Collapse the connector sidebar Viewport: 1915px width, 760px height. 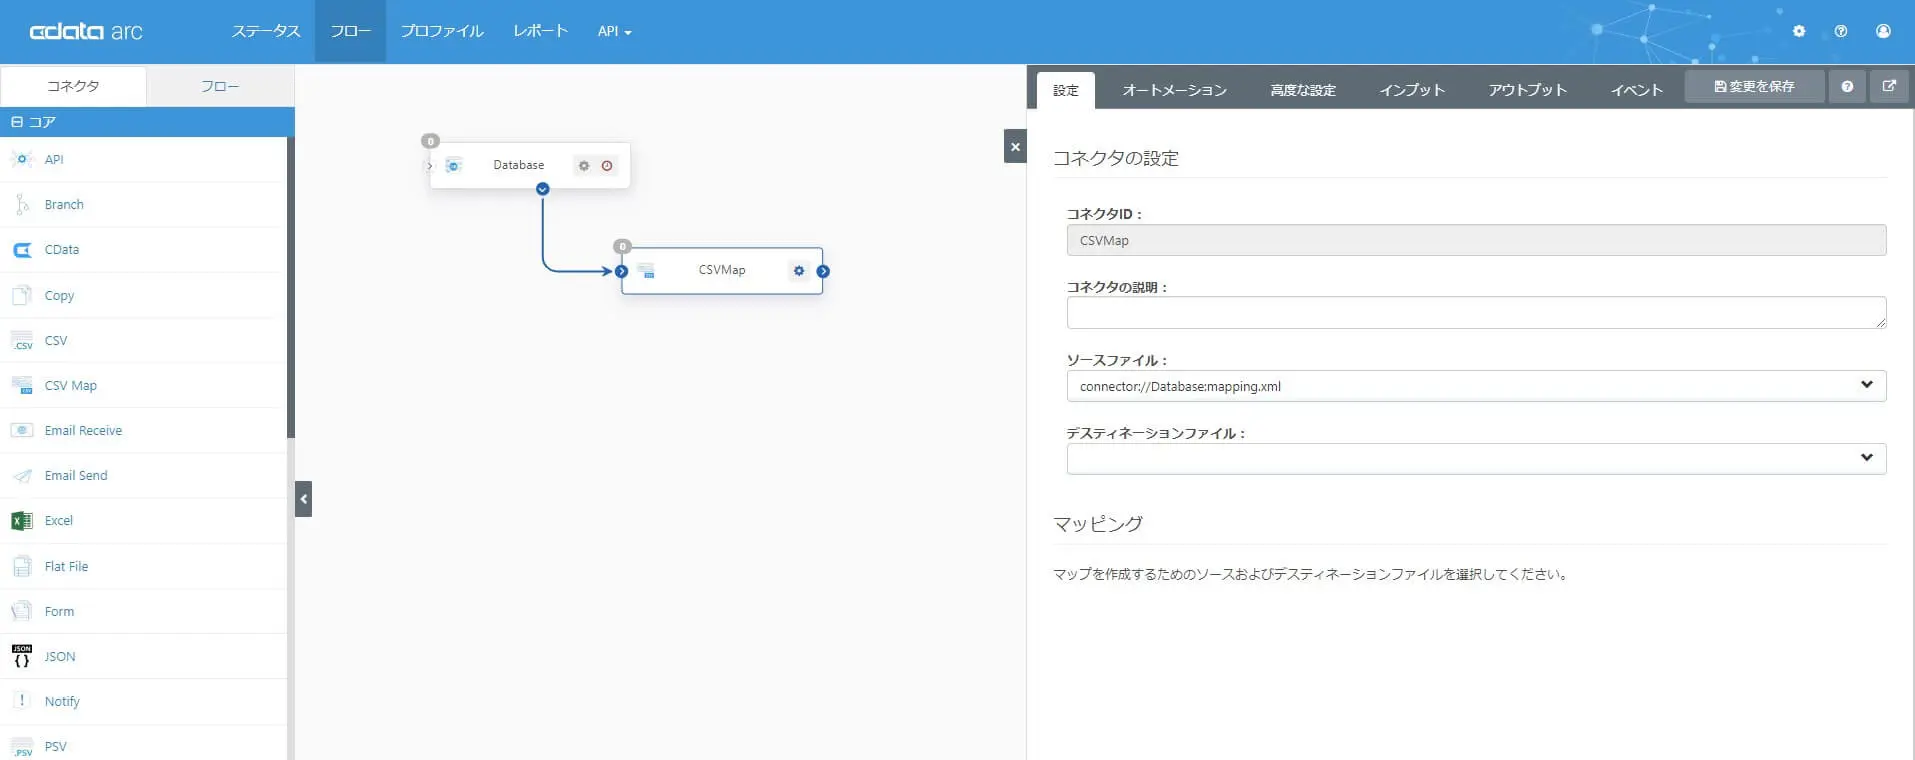(x=304, y=499)
